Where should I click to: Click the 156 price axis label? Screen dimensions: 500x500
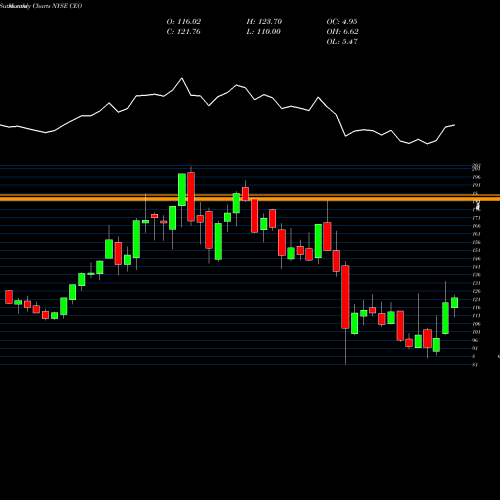(x=476, y=242)
